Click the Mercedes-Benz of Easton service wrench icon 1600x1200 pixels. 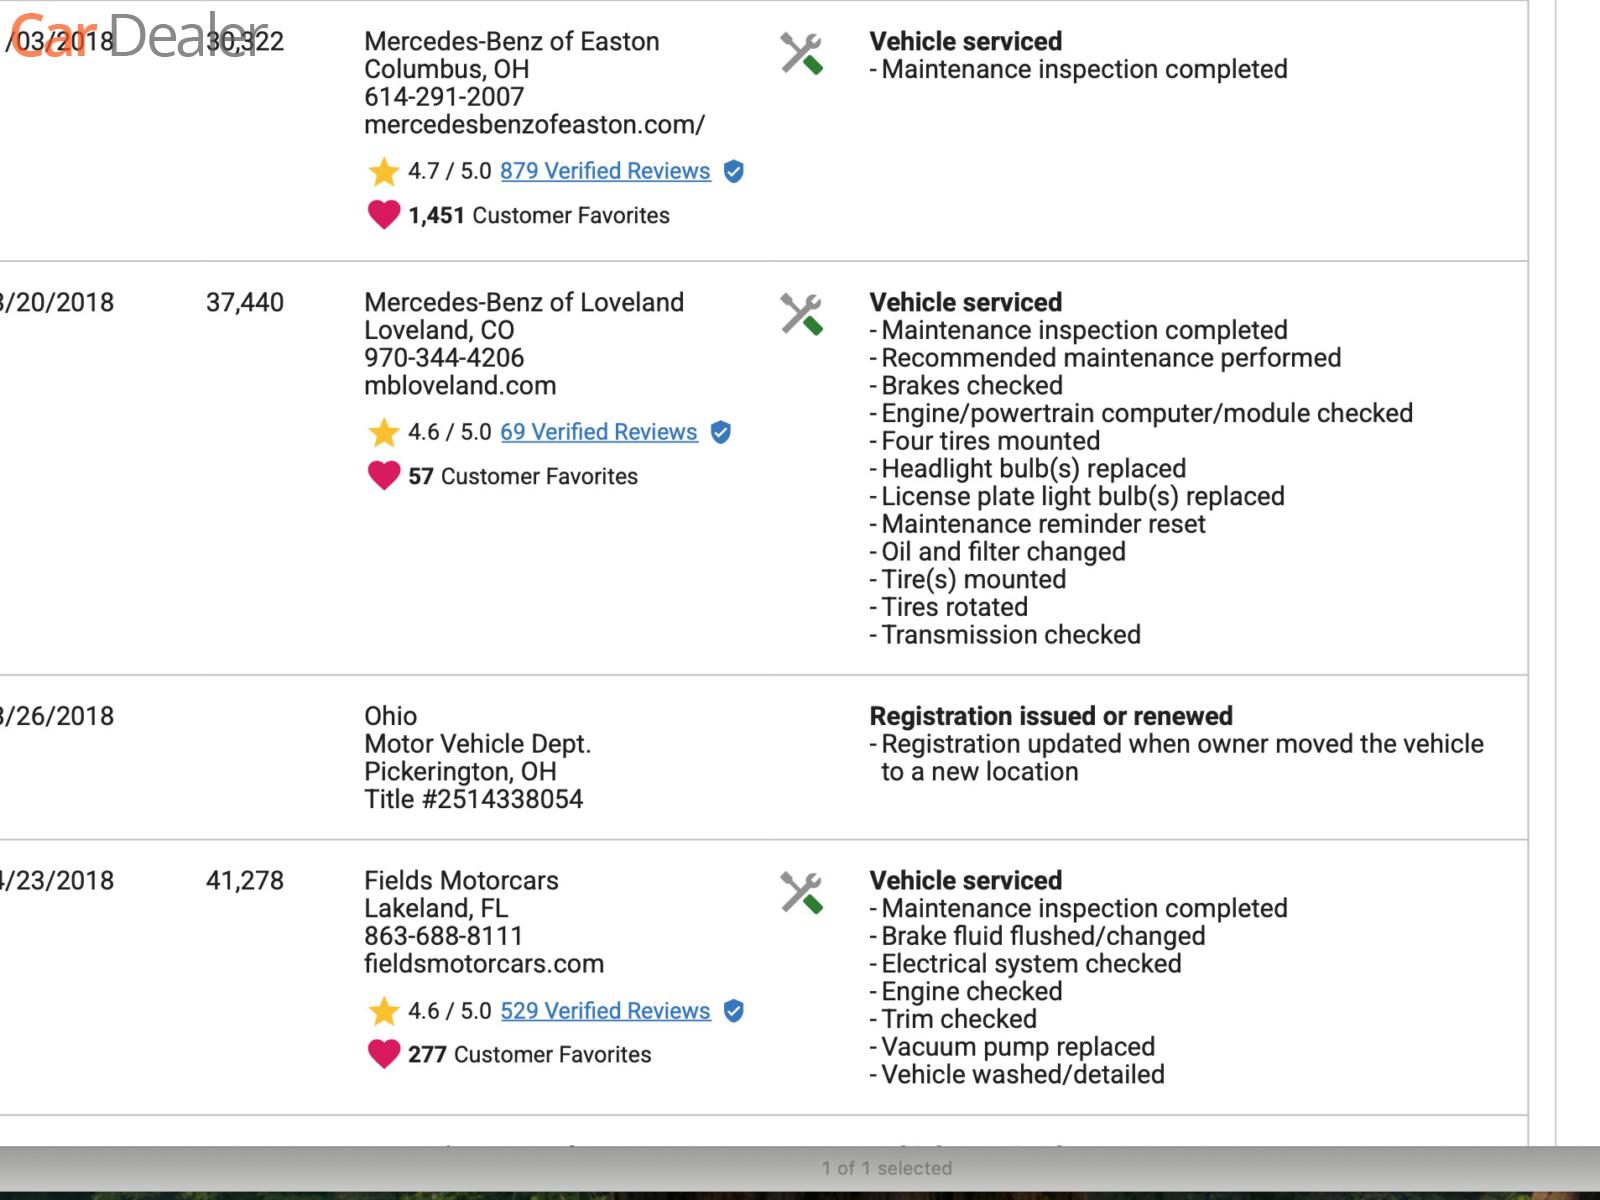801,54
